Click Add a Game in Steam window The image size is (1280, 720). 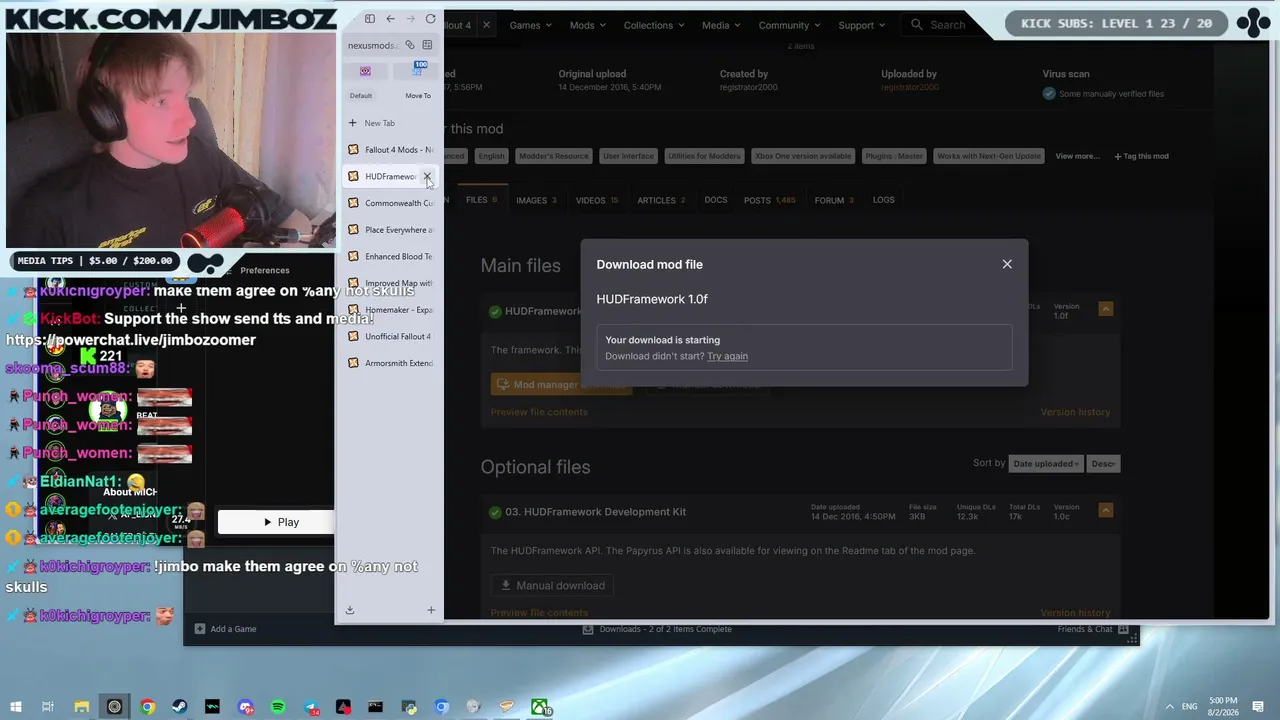point(226,629)
